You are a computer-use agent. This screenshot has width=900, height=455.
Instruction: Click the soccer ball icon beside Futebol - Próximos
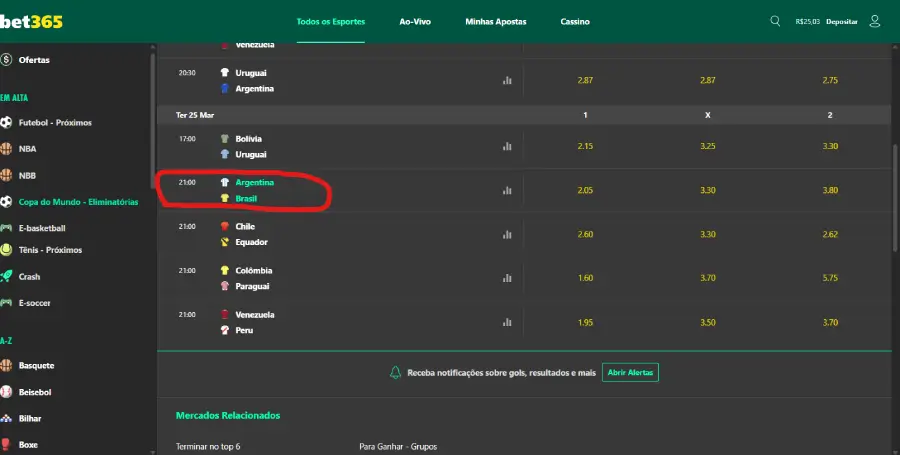point(6,122)
